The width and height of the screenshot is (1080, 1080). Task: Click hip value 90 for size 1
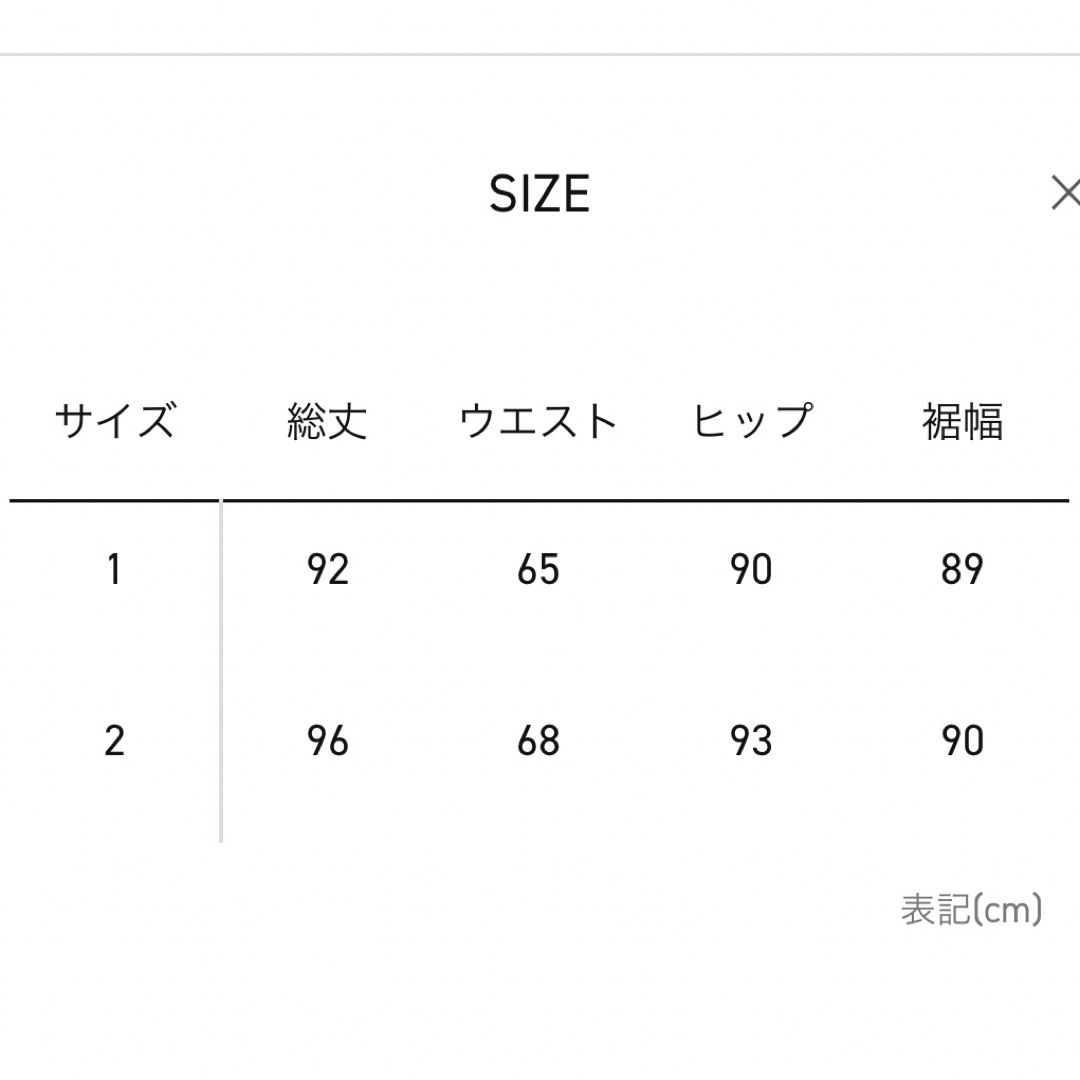751,570
